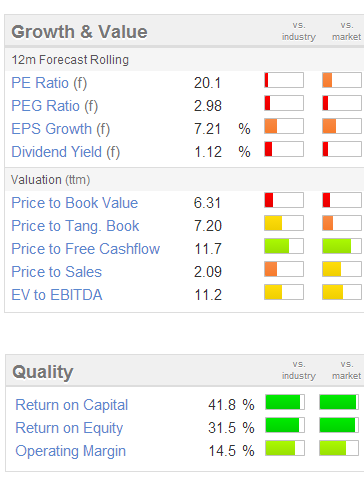
Task: Select the Price to Book Value link
Action: [75, 203]
